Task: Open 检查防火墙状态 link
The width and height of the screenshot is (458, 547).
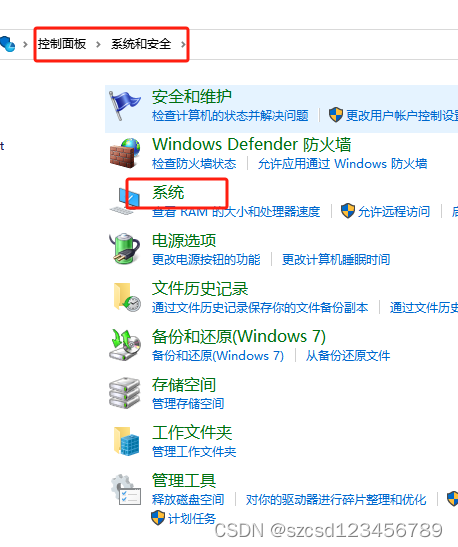Action: [x=194, y=164]
